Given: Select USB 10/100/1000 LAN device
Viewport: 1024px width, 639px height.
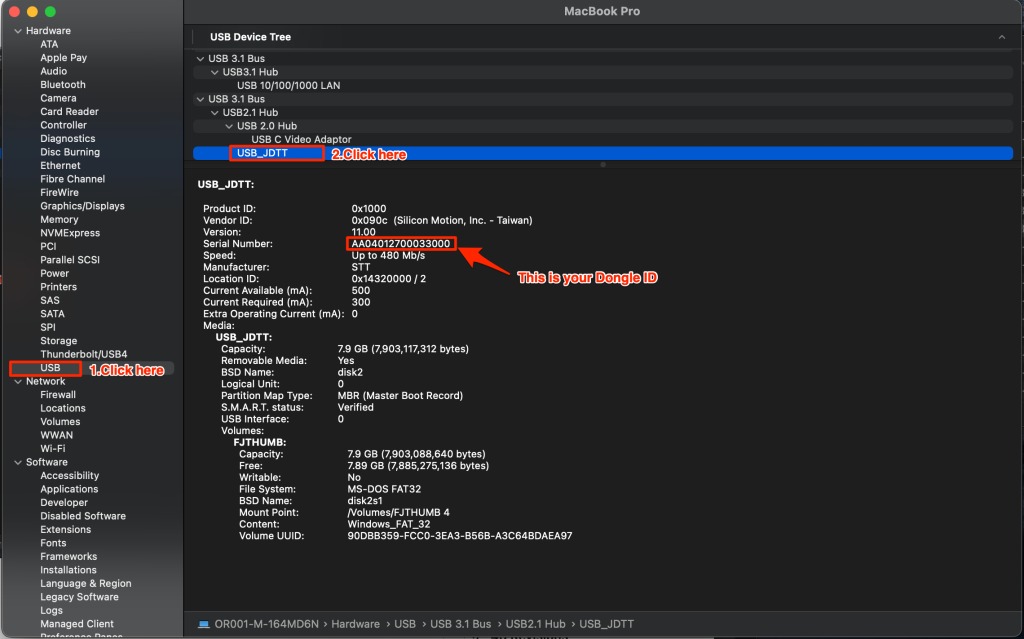Looking at the screenshot, I should 288,86.
